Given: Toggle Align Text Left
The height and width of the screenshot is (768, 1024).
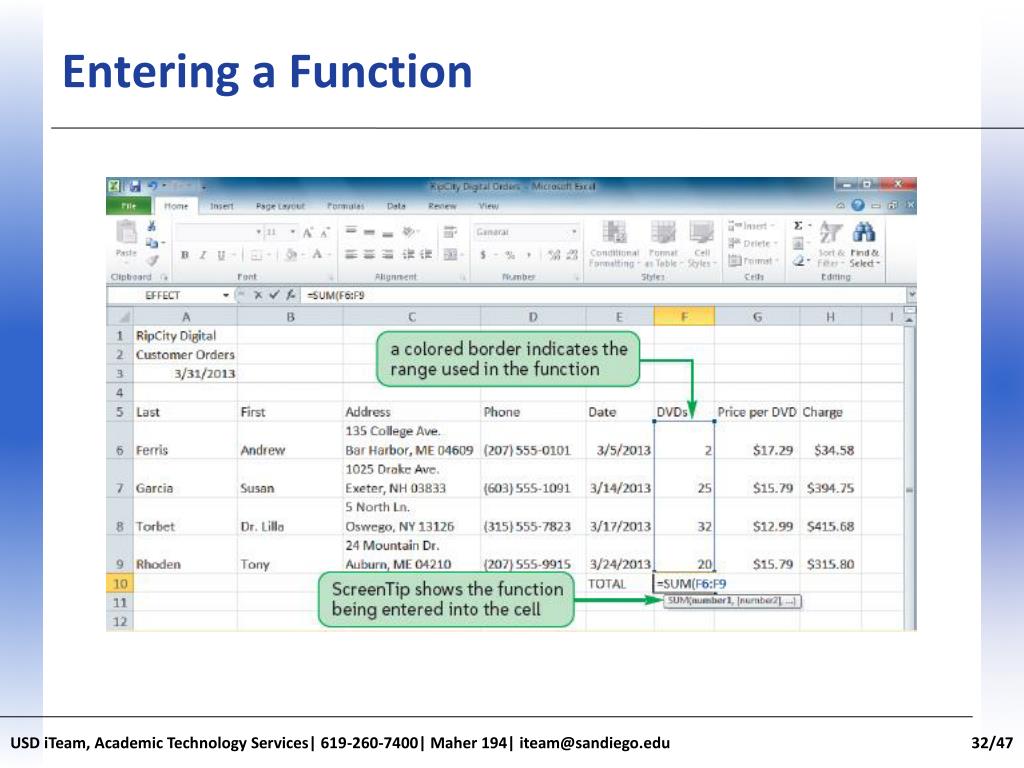Looking at the screenshot, I should [x=351, y=255].
